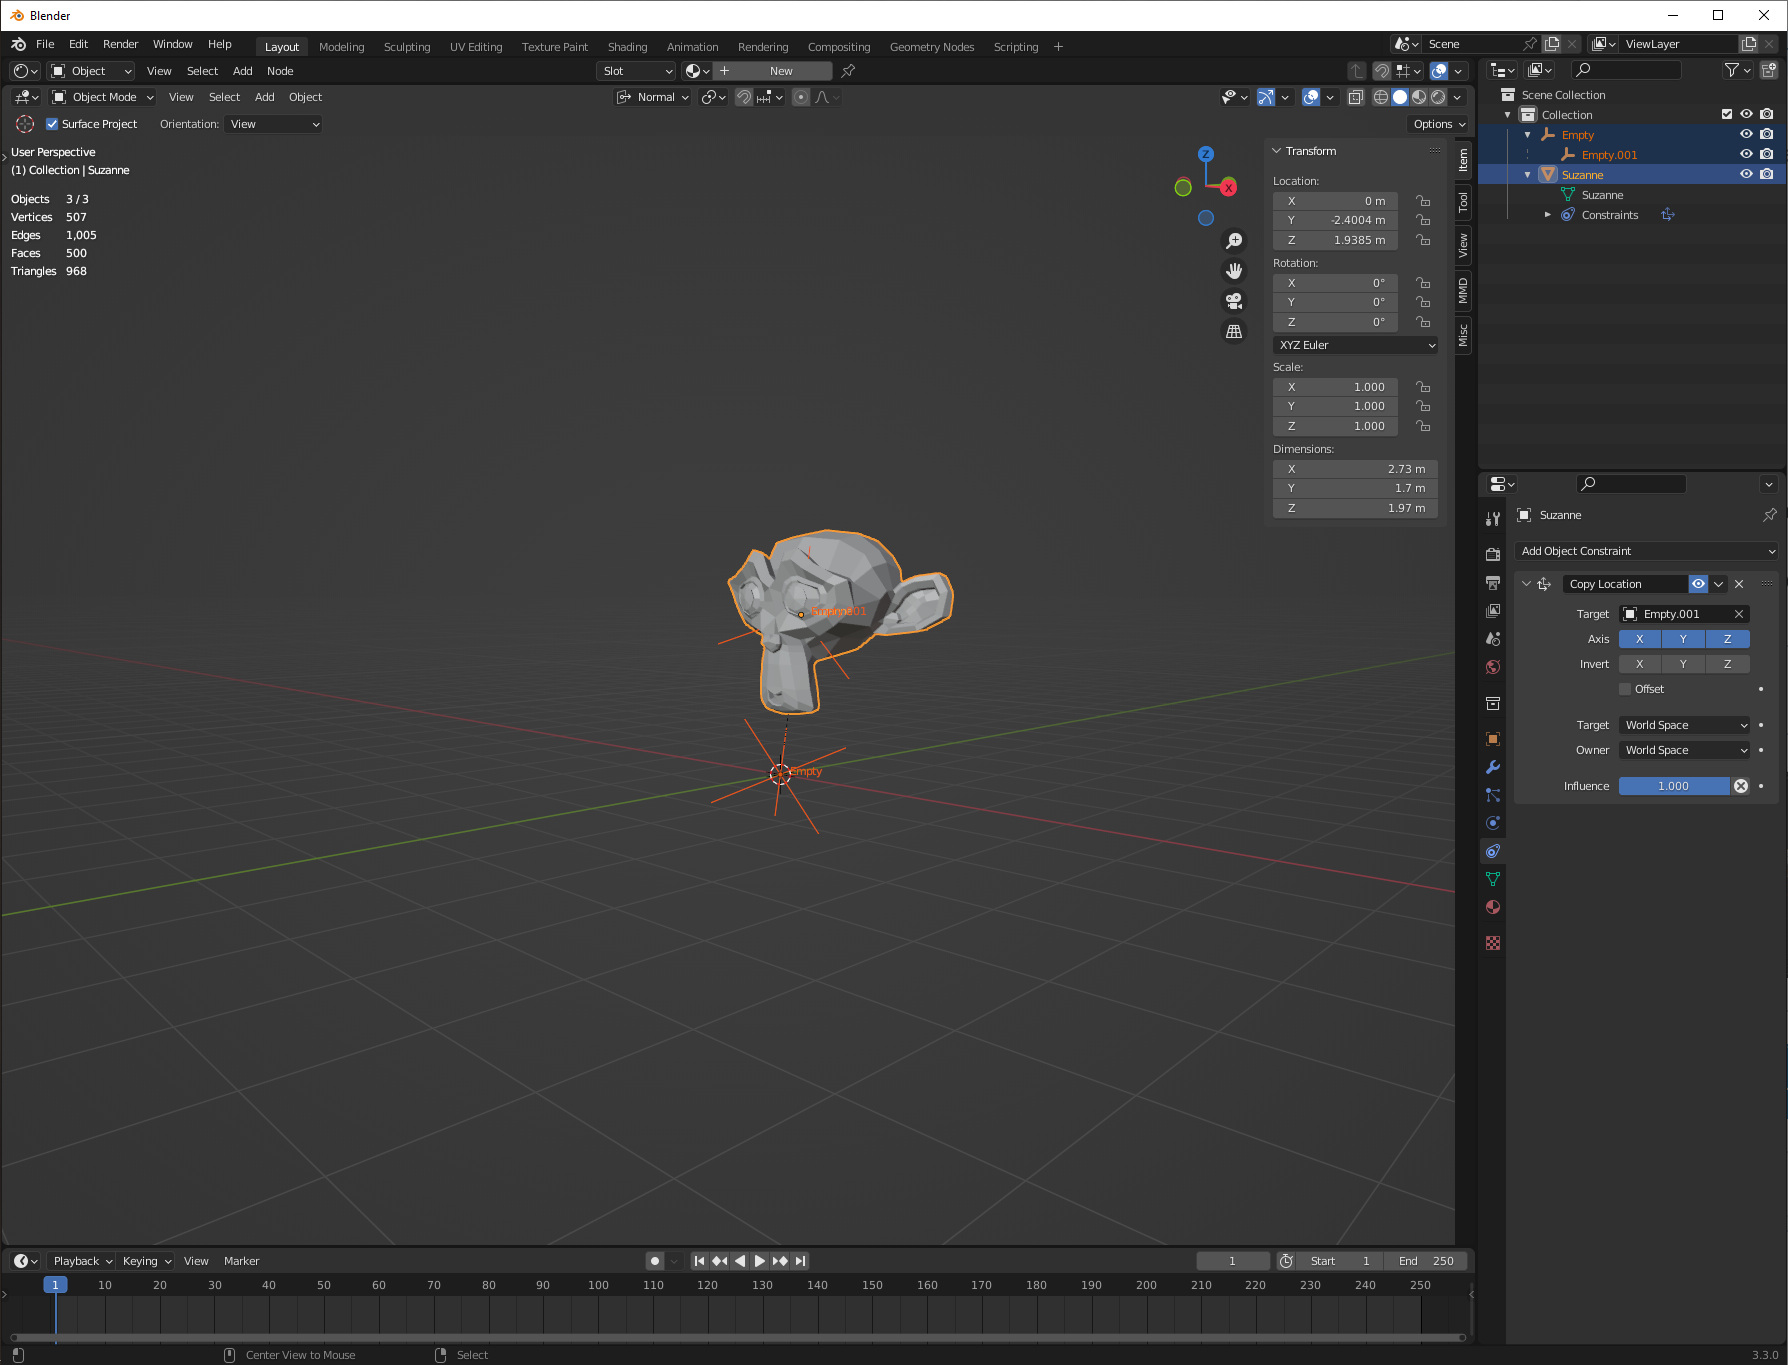Toggle Axis Z button of constraint

[x=1728, y=639]
